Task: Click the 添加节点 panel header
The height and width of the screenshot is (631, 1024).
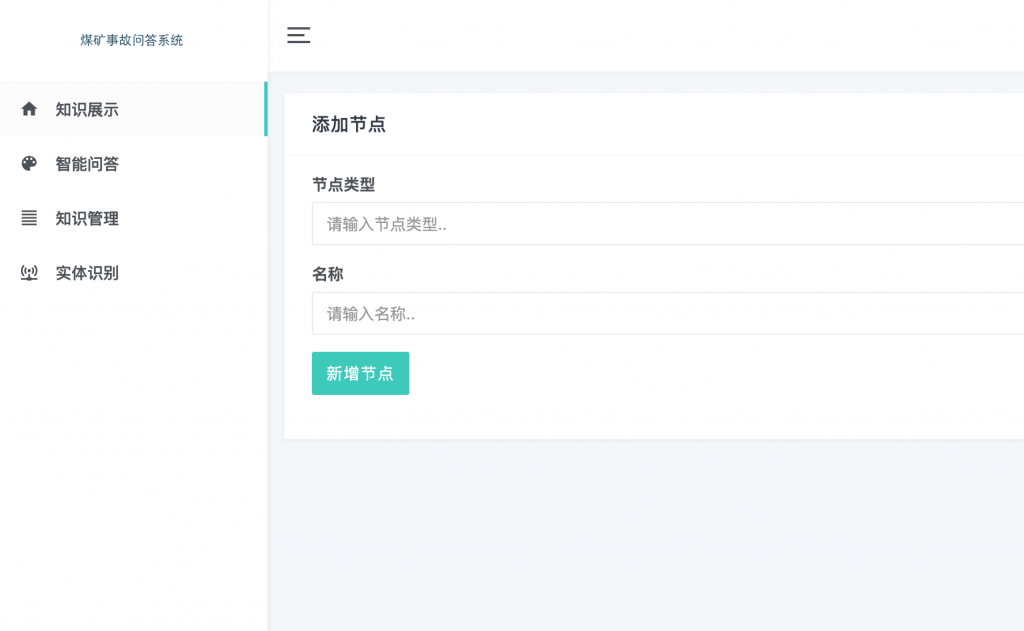Action: pos(346,125)
